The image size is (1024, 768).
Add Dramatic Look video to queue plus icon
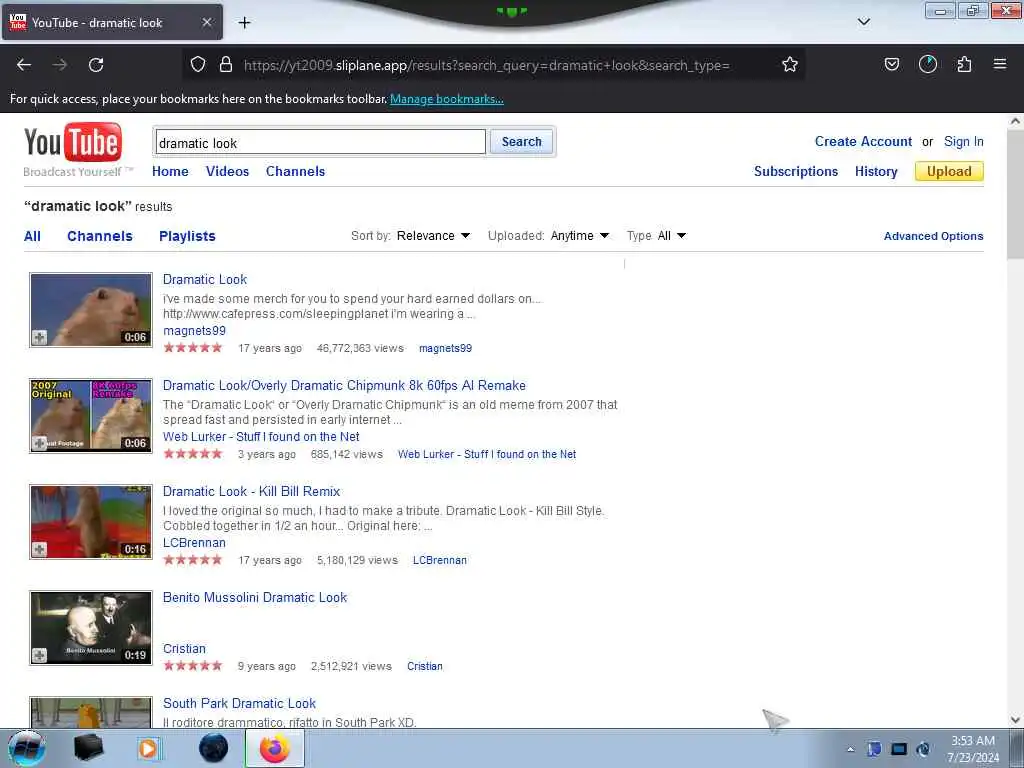(40, 337)
